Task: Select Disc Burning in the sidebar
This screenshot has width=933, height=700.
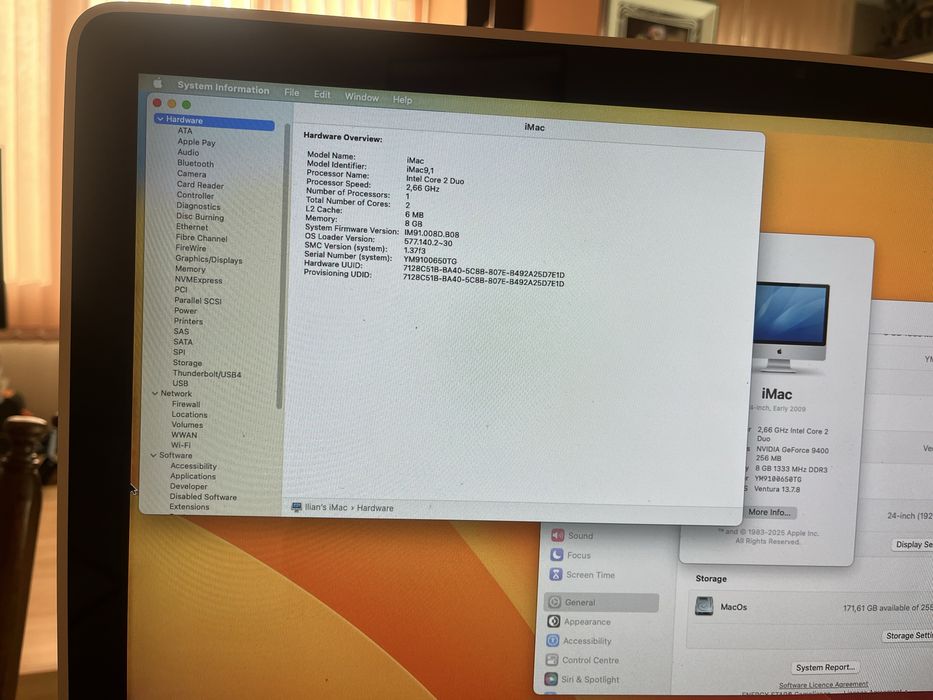Action: tap(200, 217)
